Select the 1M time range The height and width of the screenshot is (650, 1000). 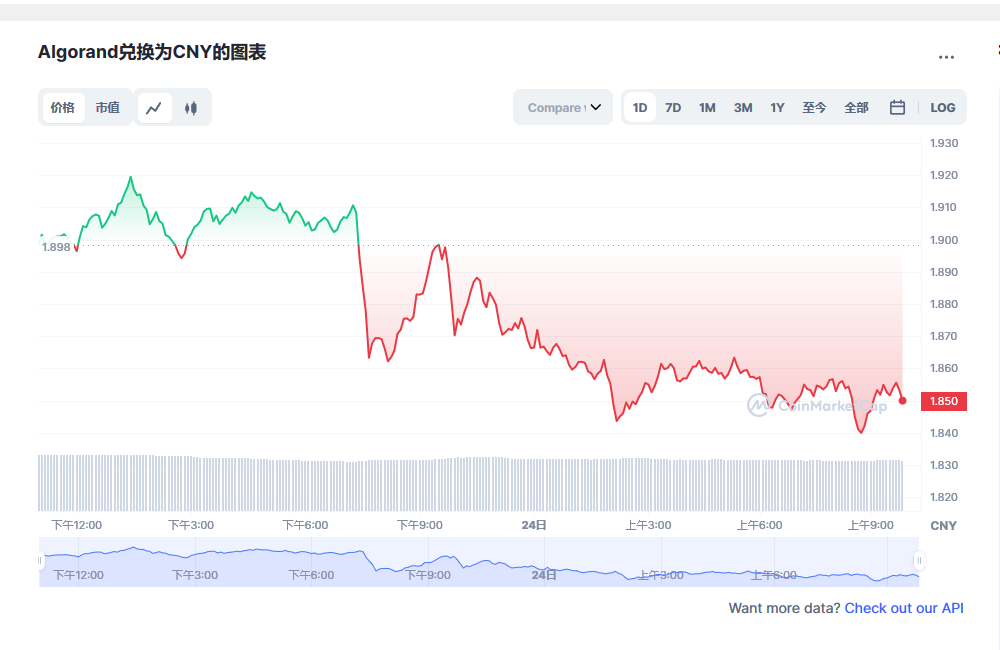(707, 108)
